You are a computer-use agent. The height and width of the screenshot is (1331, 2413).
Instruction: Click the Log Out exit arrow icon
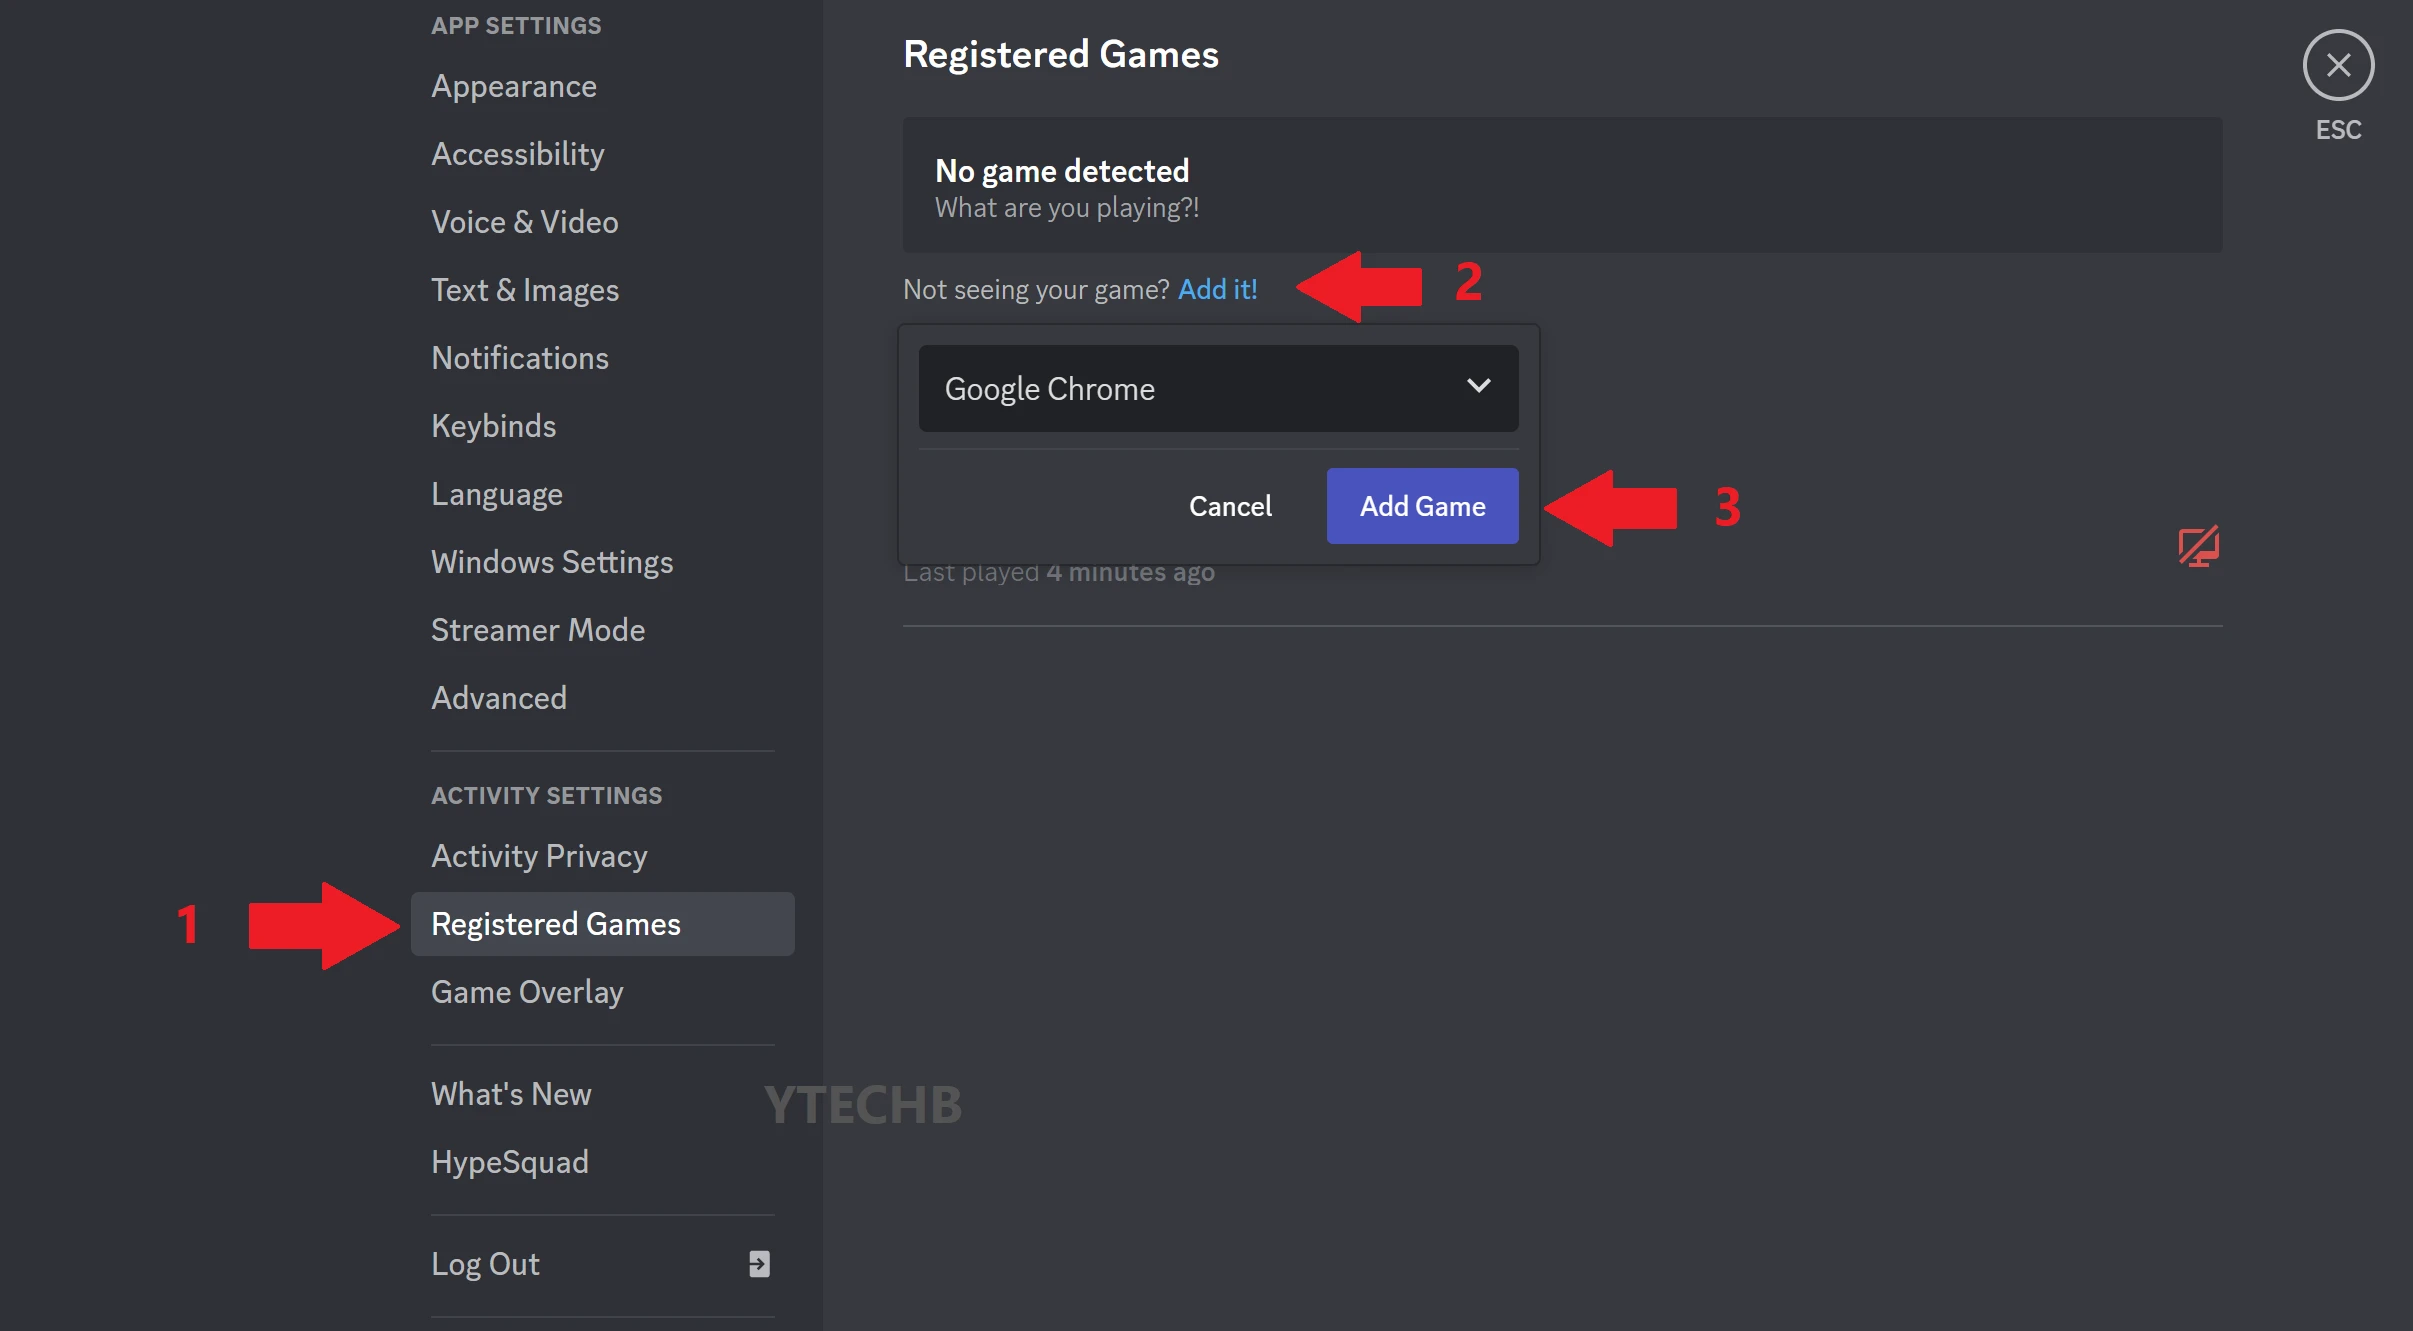[x=758, y=1263]
